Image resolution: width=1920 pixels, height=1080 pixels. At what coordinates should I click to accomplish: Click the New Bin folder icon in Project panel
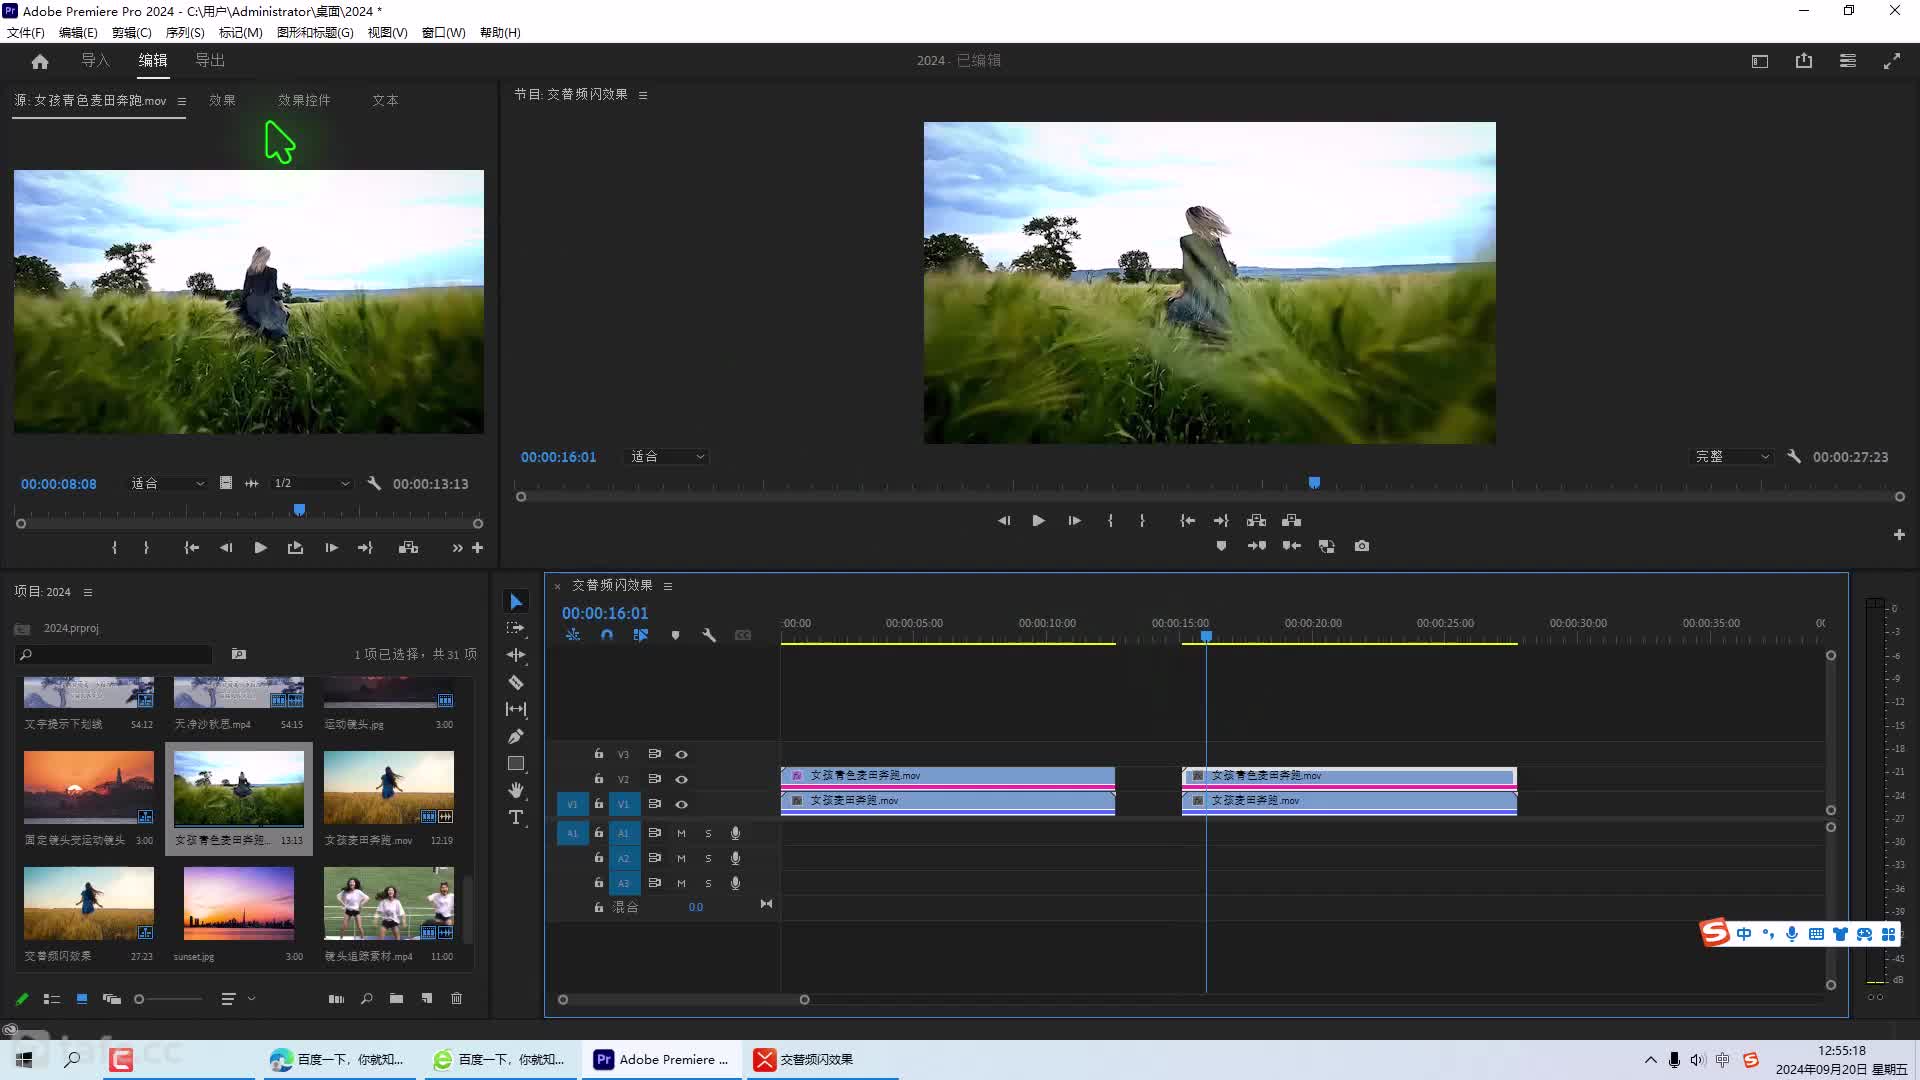pos(397,998)
